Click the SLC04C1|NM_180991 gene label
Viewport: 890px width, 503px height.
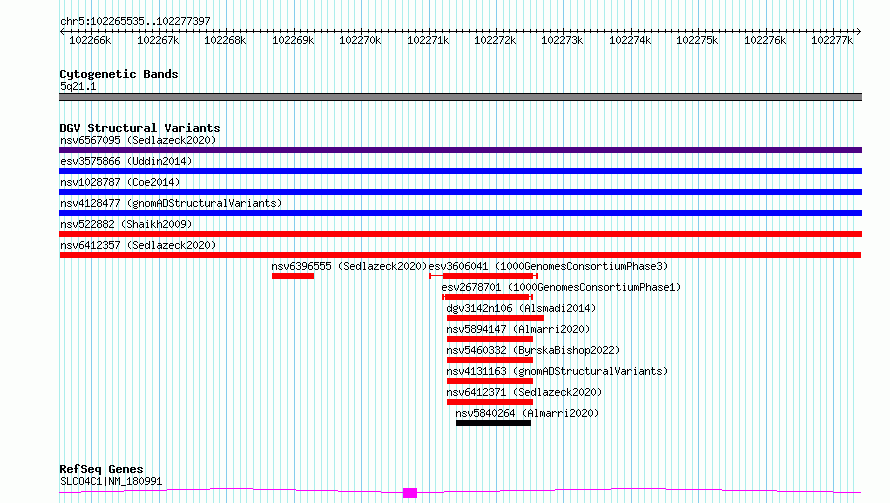[x=111, y=481]
